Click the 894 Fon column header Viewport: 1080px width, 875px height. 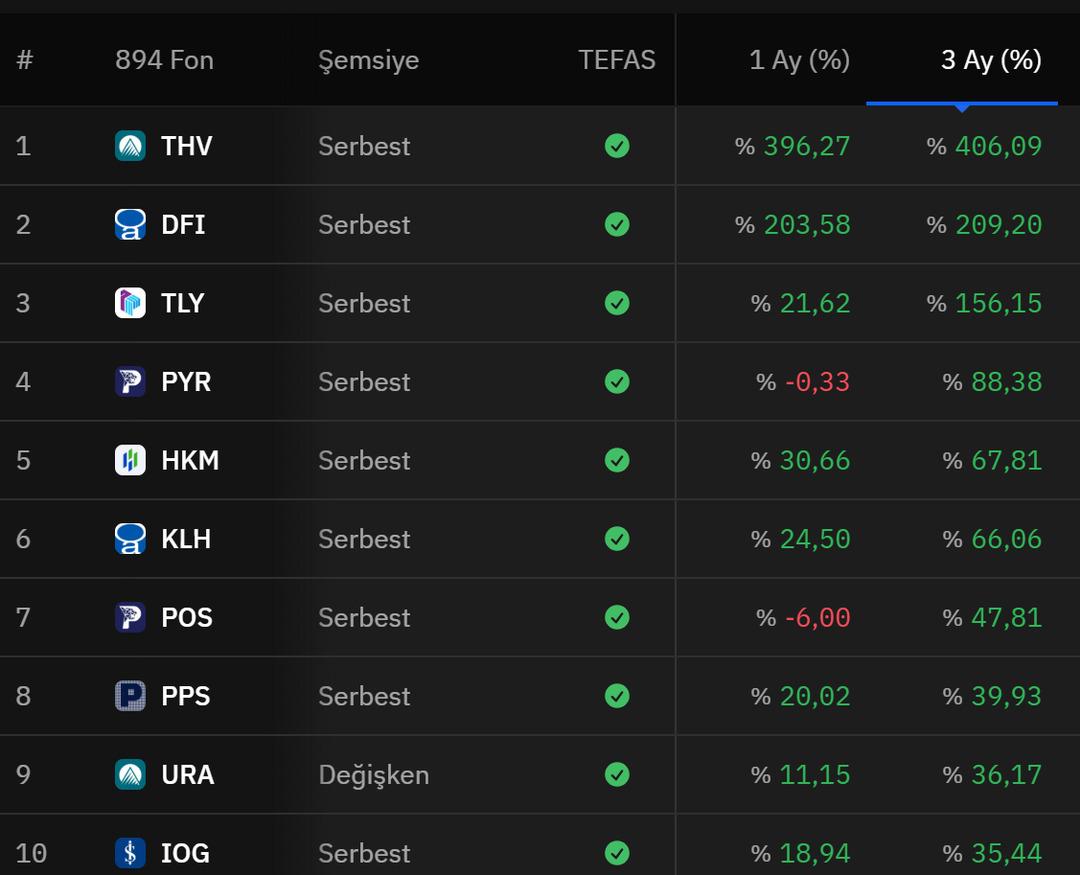(x=164, y=60)
